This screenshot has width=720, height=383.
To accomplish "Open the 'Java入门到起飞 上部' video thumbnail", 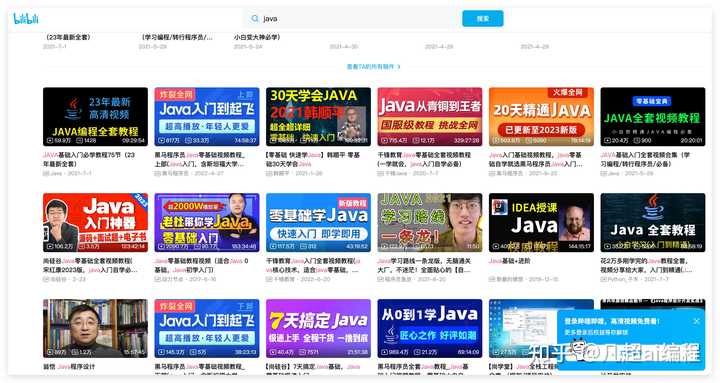I will pyautogui.click(x=207, y=117).
